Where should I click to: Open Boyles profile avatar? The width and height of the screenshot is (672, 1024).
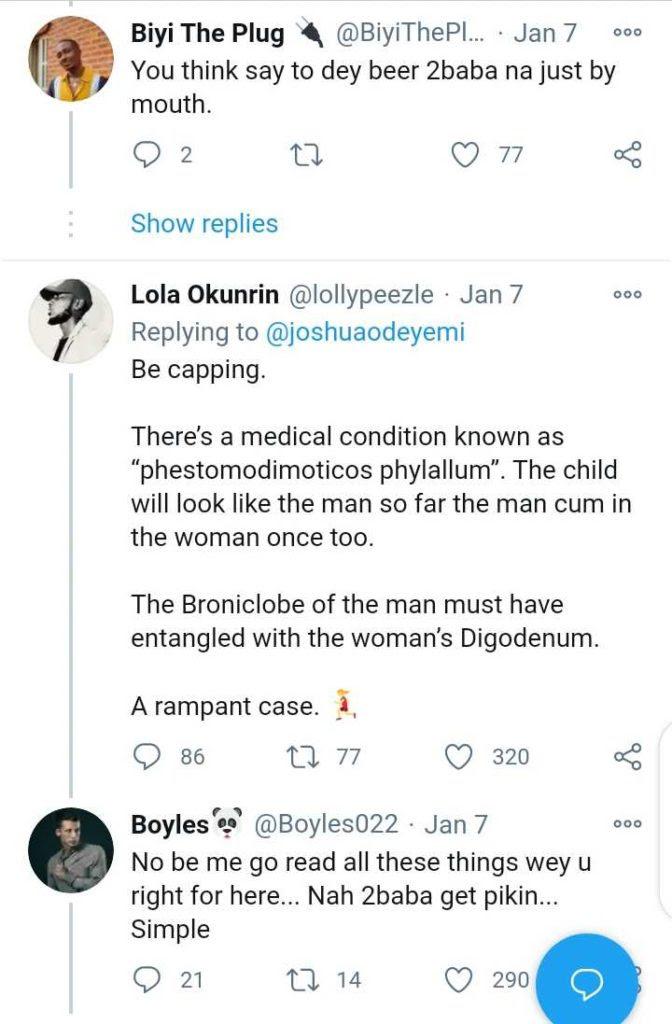pos(70,850)
